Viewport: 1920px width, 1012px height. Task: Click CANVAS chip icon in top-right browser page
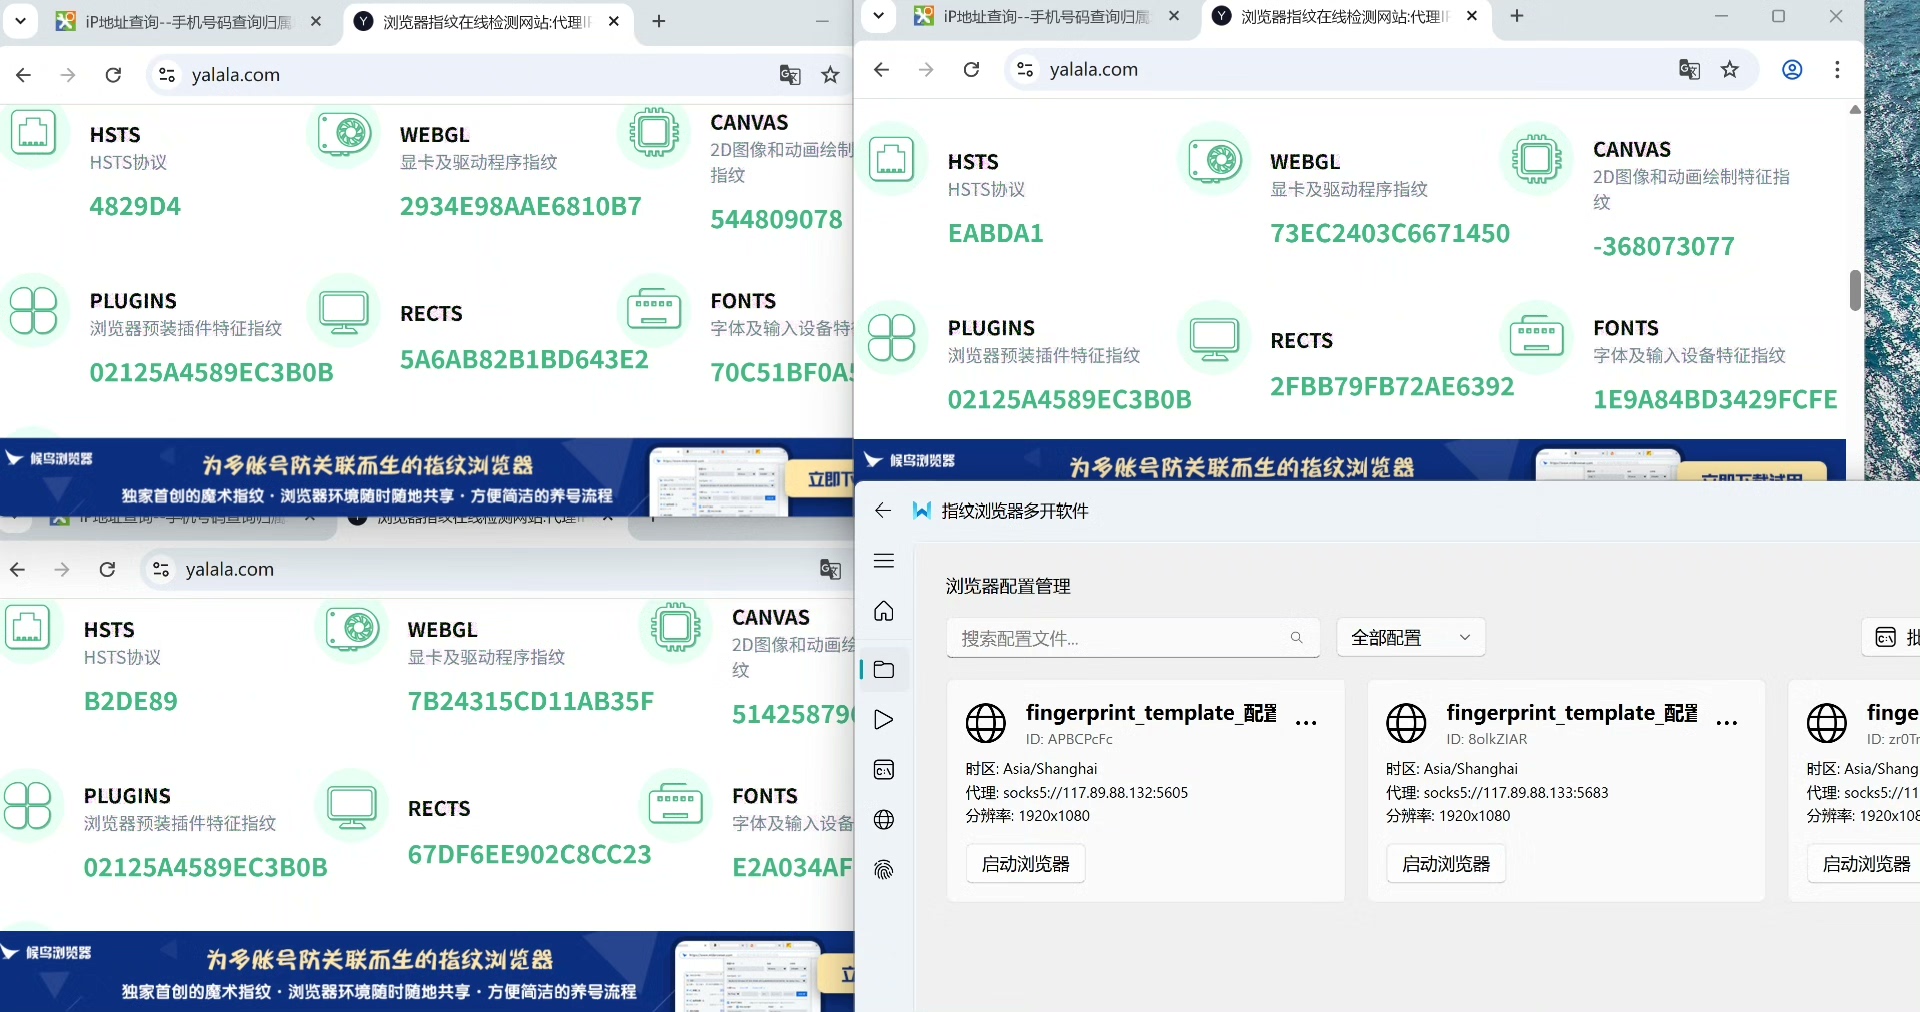click(1537, 159)
